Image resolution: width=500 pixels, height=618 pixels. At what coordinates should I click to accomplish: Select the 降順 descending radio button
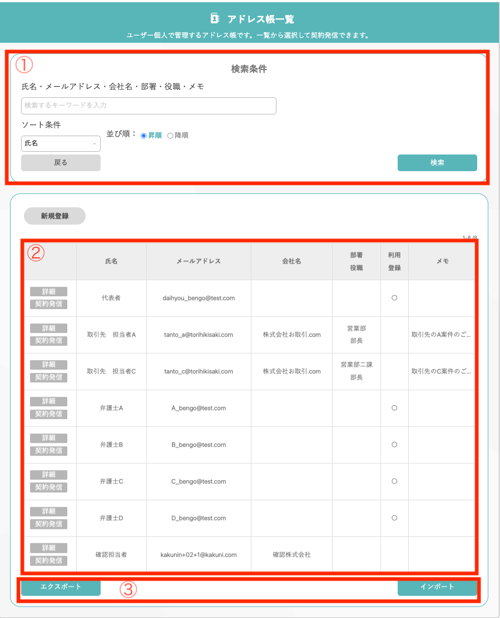170,136
